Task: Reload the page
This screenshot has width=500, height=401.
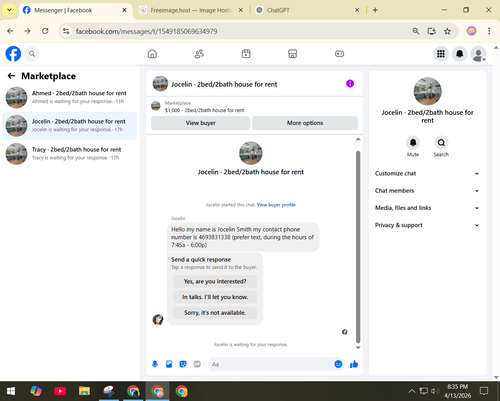Action: 45,31
